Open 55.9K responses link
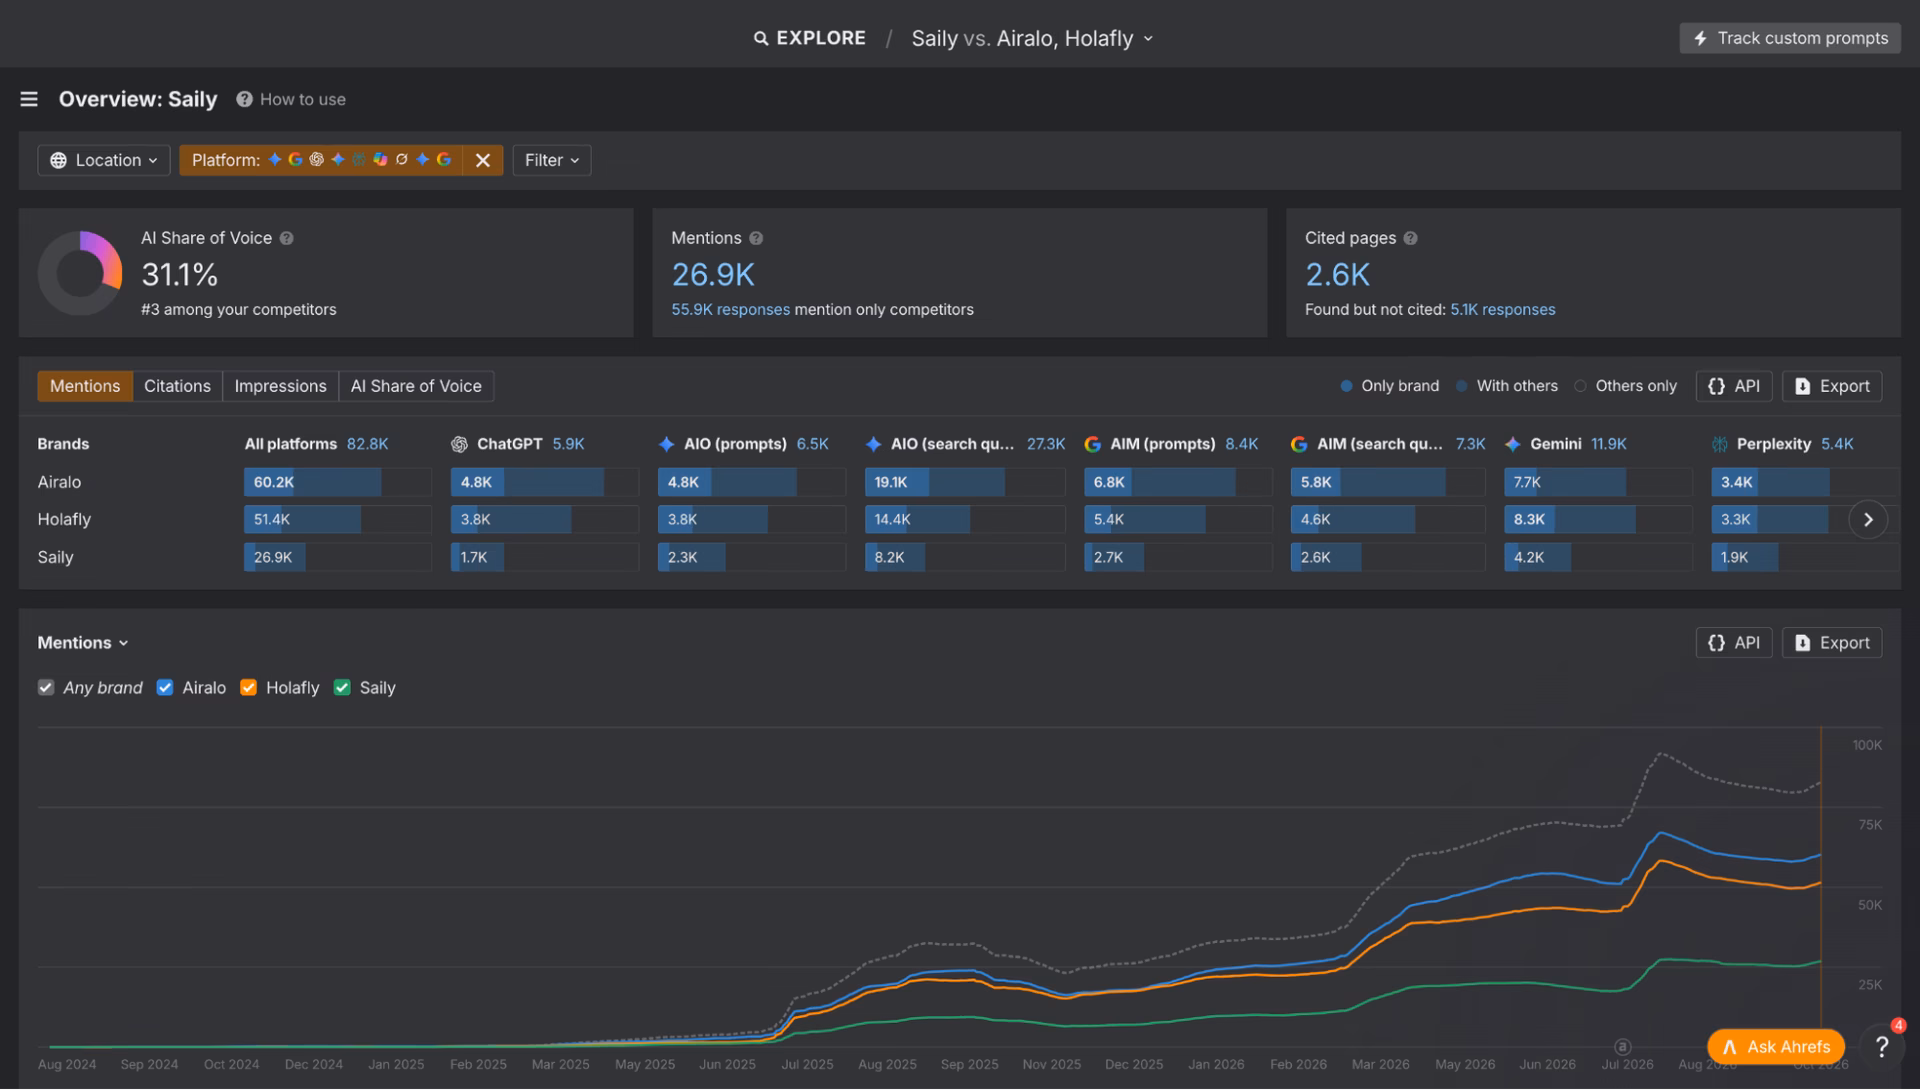Image resolution: width=1920 pixels, height=1090 pixels. click(730, 310)
